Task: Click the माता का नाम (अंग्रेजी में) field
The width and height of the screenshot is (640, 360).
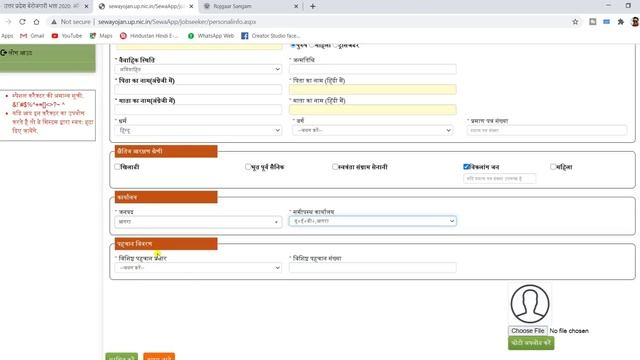Action: click(198, 109)
